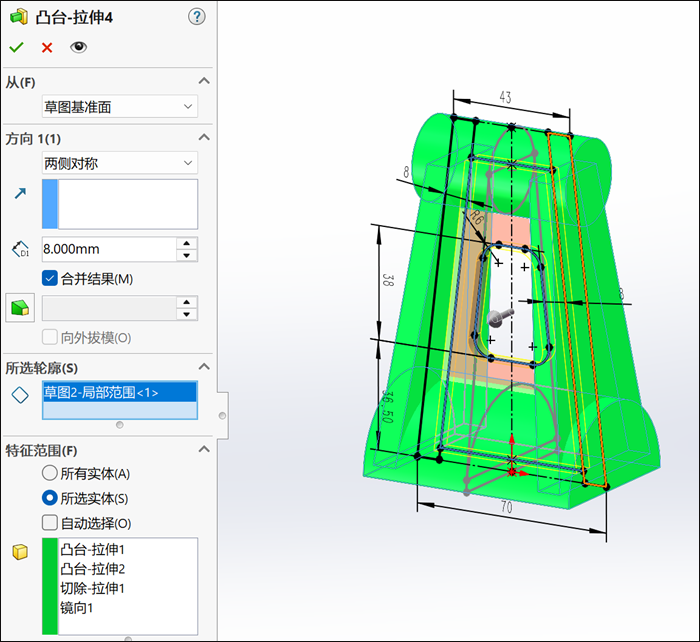
Task: Click the green checkmark to confirm feature
Action: pos(16,47)
